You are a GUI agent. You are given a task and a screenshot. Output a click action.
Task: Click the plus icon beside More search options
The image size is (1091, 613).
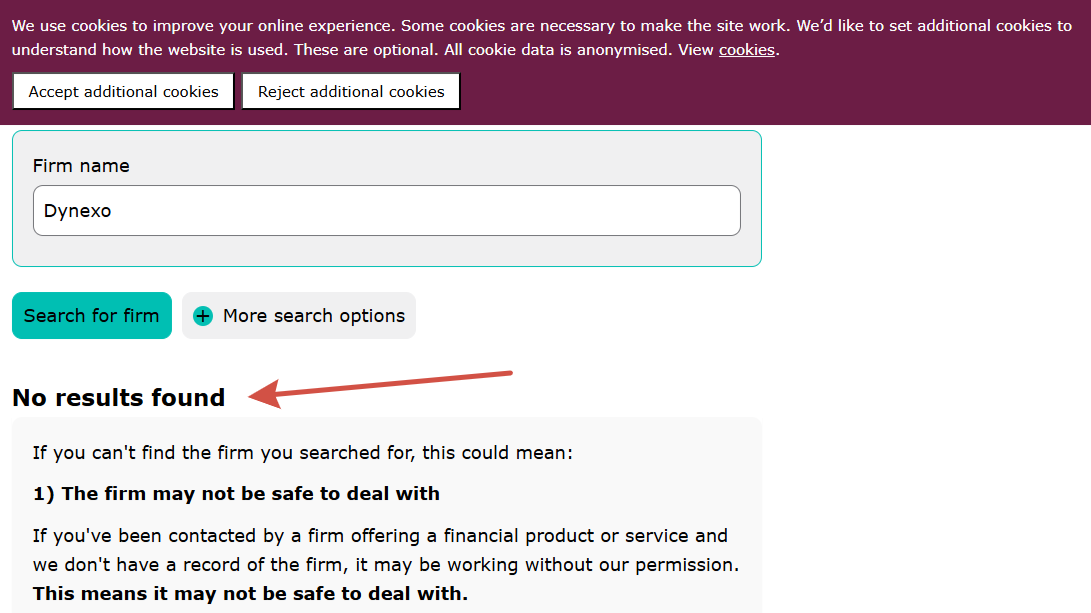click(x=202, y=316)
